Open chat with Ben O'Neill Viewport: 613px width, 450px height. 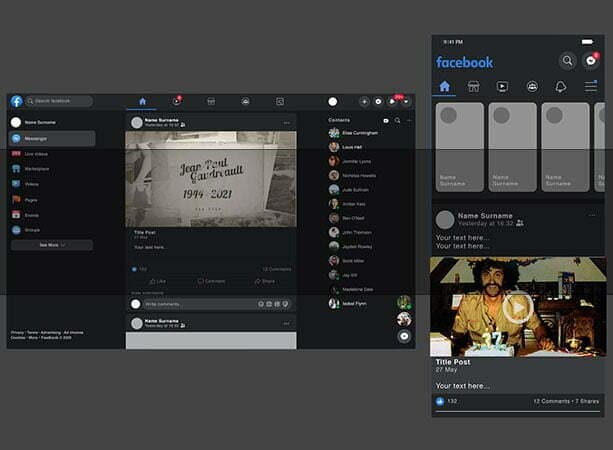(x=347, y=218)
